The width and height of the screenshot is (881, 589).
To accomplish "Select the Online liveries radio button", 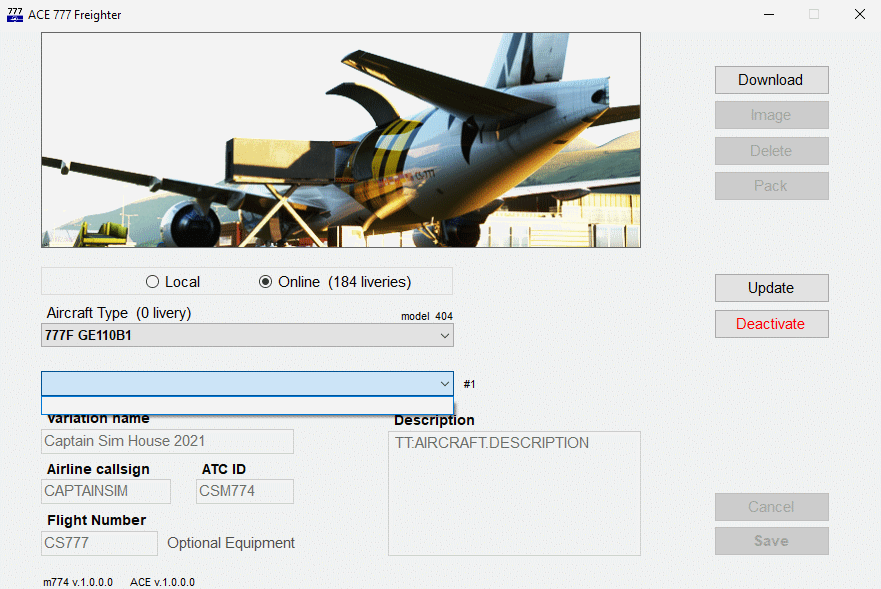I will [x=265, y=282].
